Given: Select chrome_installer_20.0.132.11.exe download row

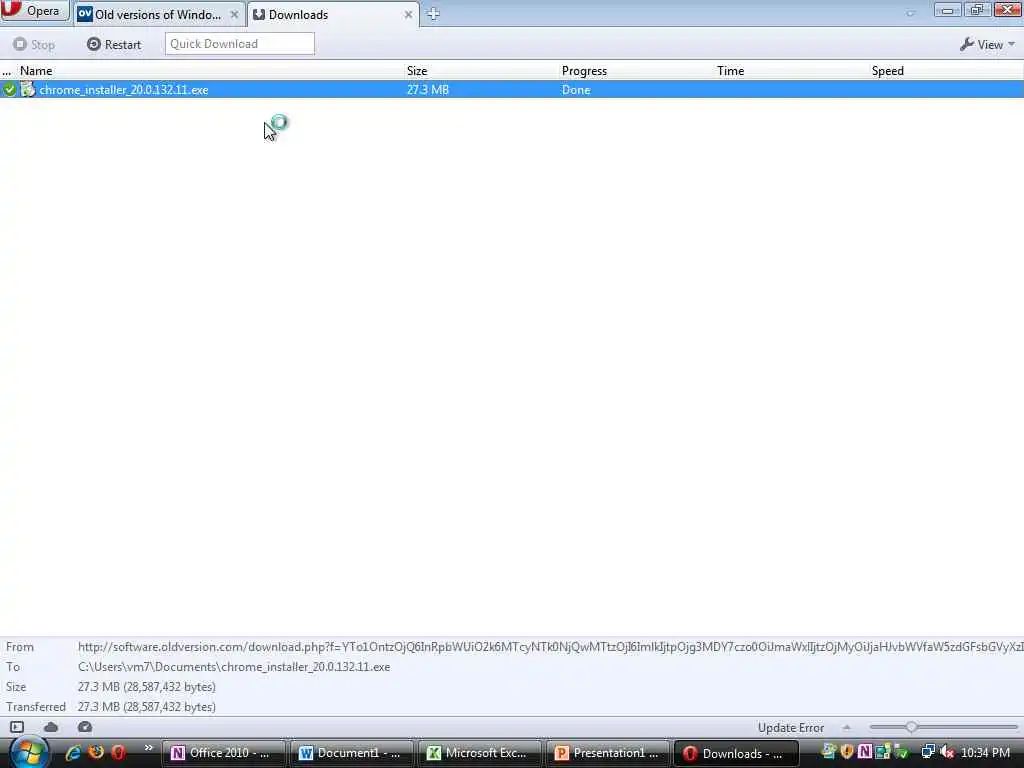Looking at the screenshot, I should pyautogui.click(x=512, y=89).
